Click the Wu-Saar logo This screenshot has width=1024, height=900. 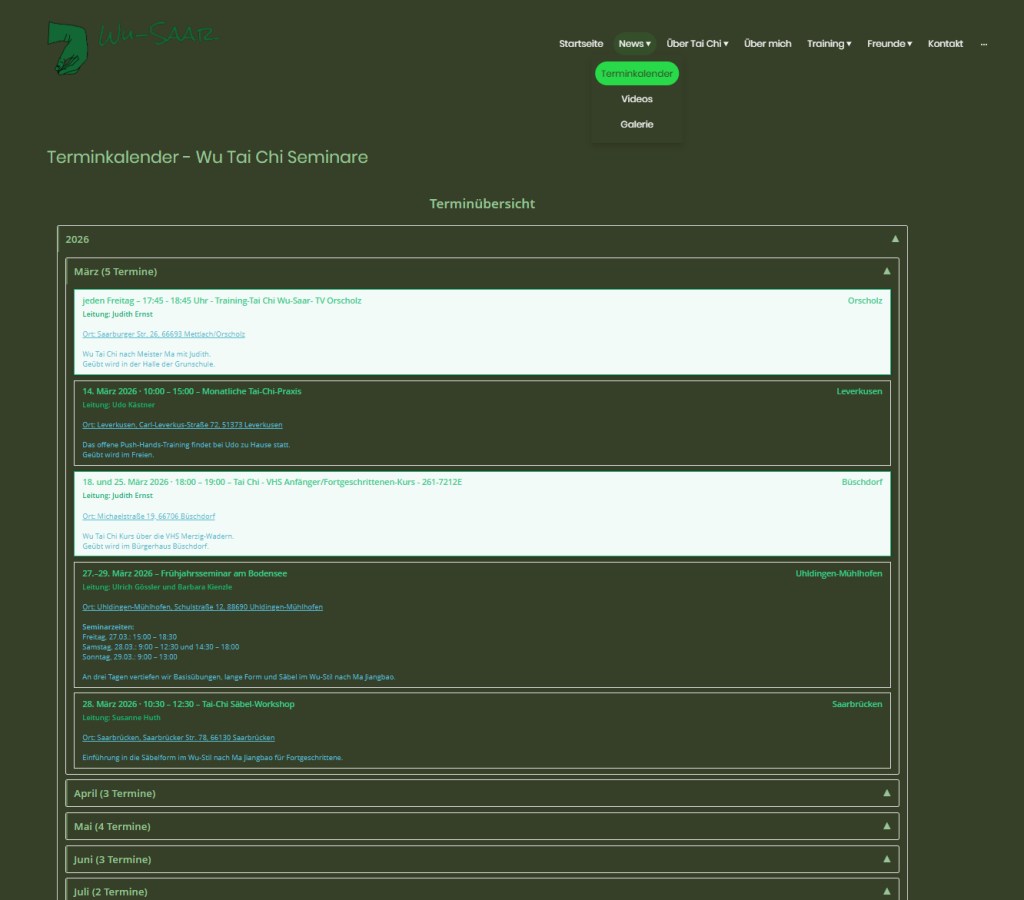tap(133, 47)
